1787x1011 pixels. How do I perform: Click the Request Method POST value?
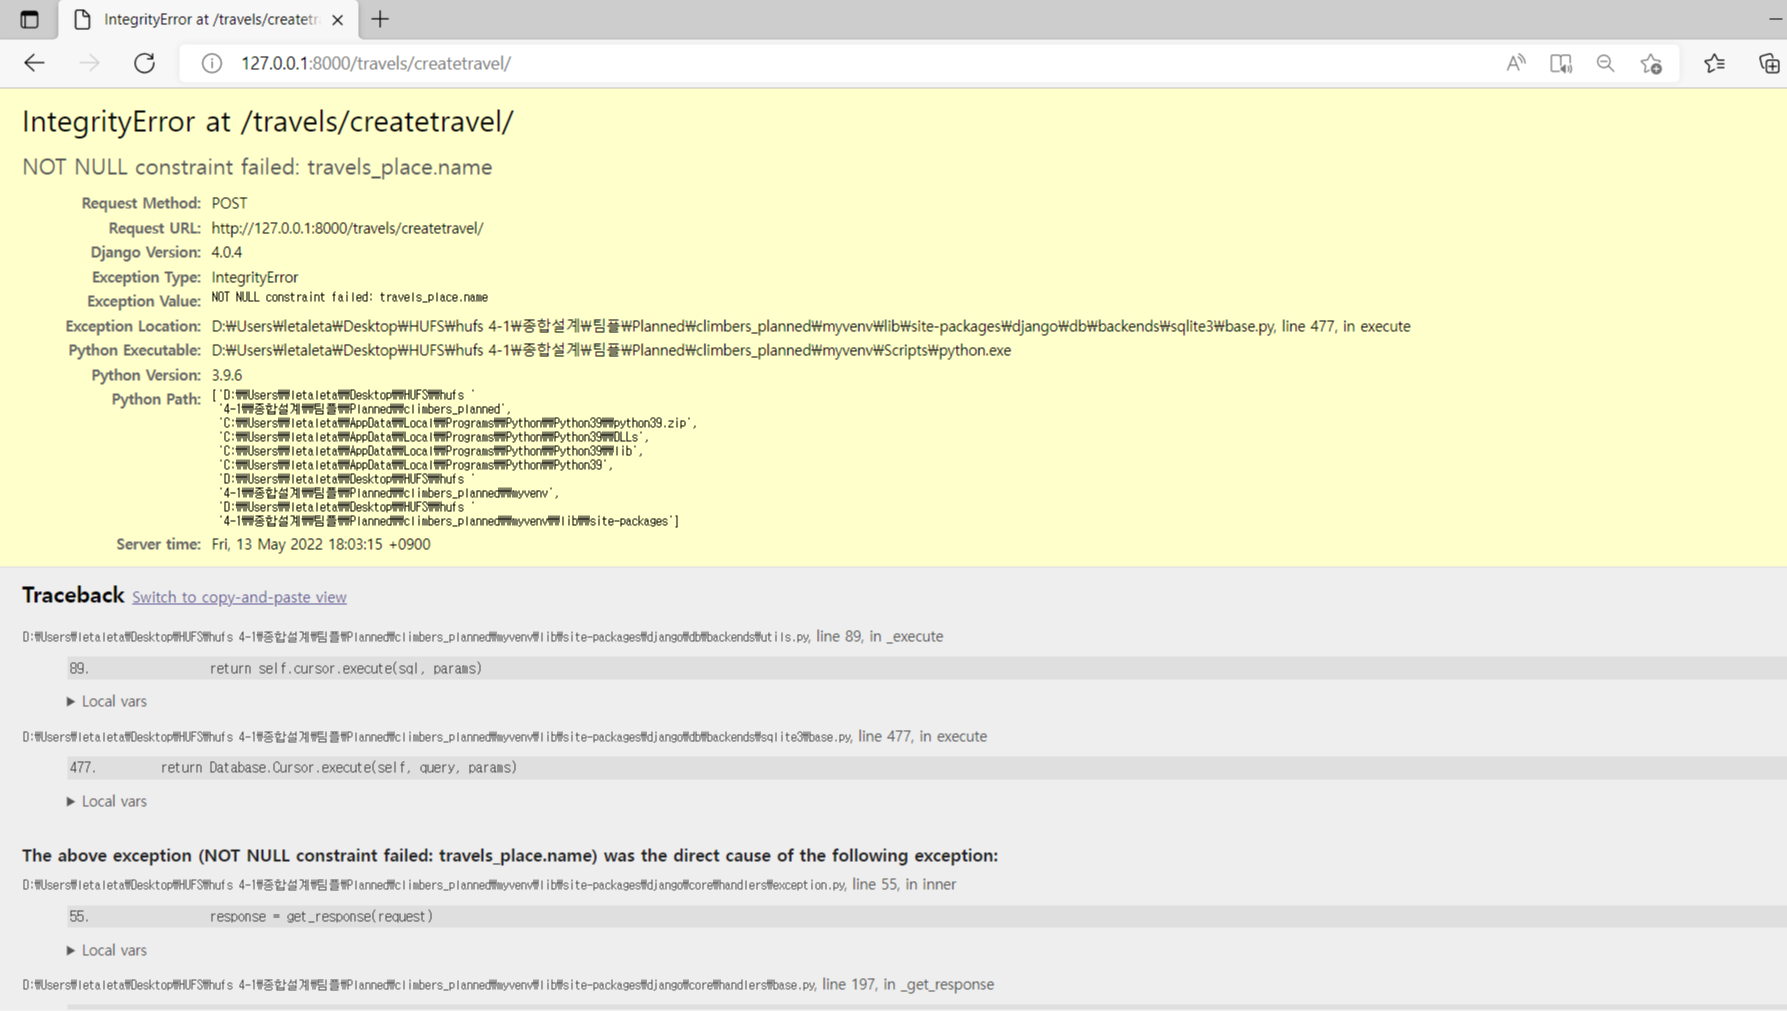pos(229,203)
